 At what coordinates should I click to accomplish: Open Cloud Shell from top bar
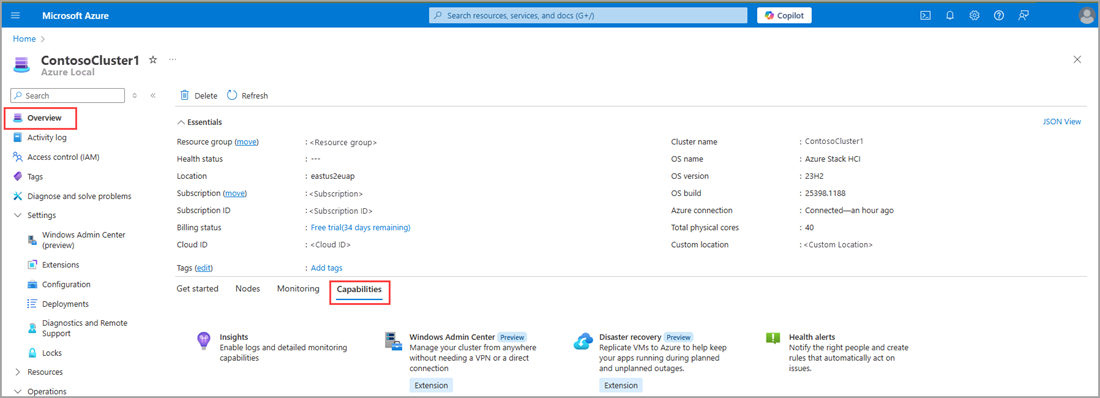click(925, 15)
